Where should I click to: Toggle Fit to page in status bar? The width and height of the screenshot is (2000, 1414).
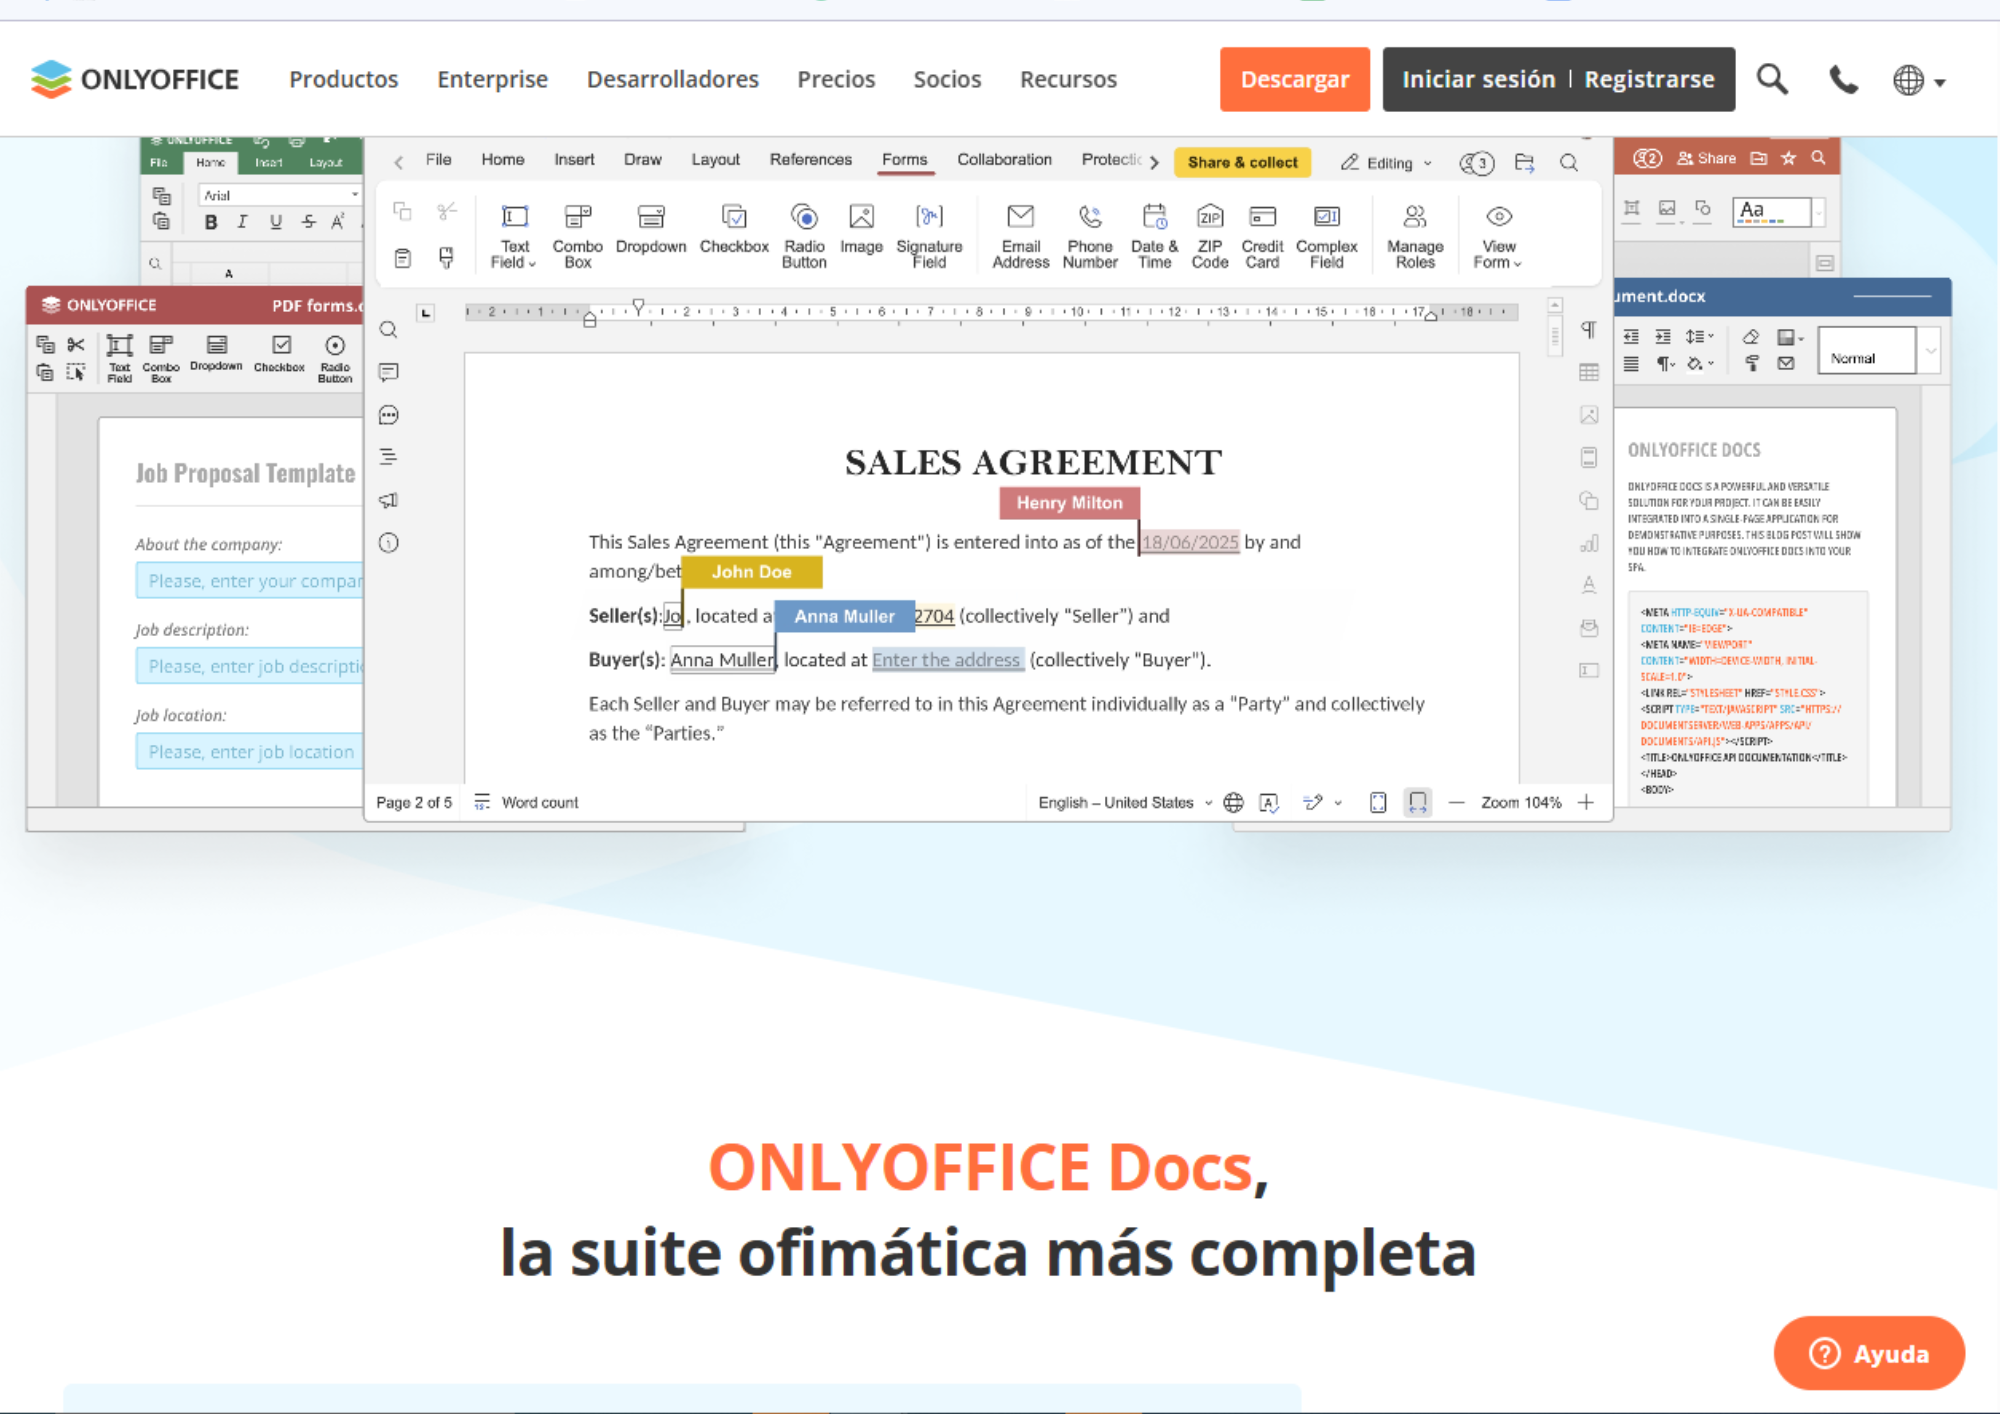point(1378,802)
